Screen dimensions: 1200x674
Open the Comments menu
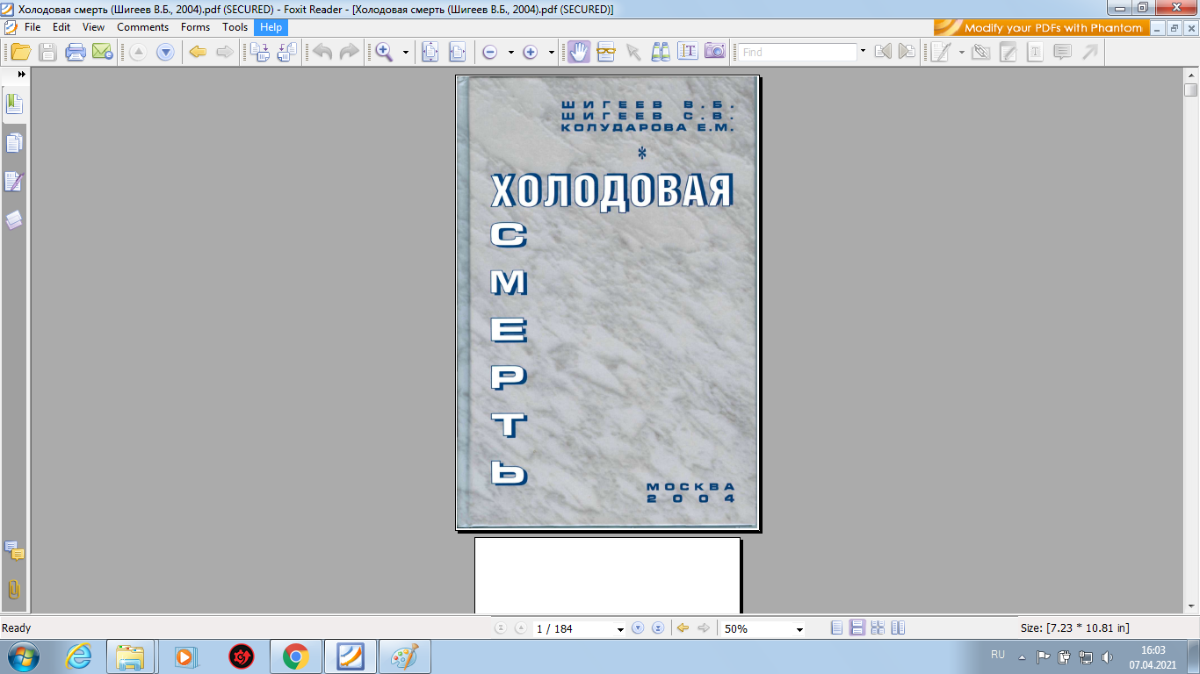pos(142,27)
